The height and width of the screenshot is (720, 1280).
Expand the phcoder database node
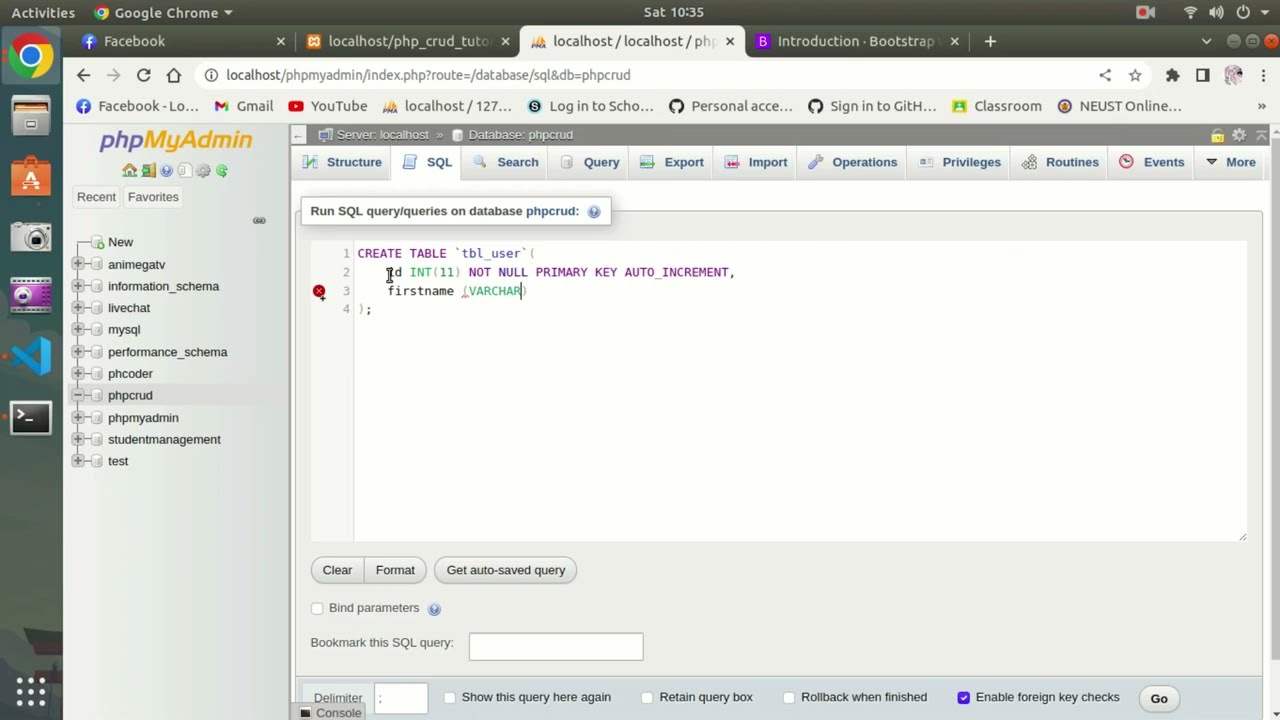point(78,374)
